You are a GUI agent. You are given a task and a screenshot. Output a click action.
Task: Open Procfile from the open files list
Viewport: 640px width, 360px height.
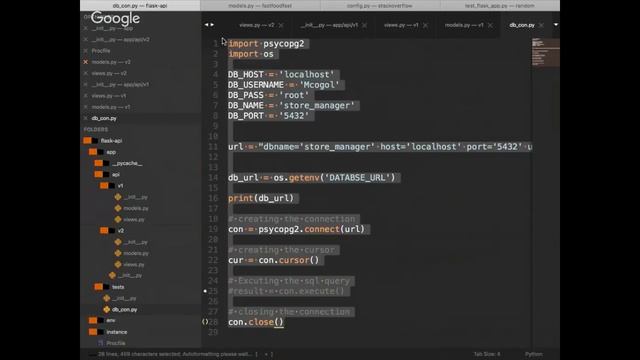coord(101,51)
